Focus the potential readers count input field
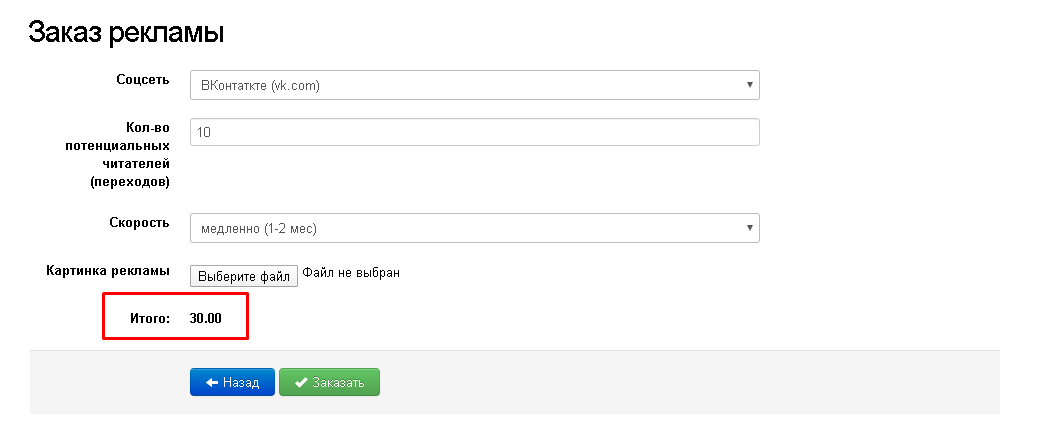This screenshot has width=1037, height=439. pyautogui.click(x=475, y=132)
